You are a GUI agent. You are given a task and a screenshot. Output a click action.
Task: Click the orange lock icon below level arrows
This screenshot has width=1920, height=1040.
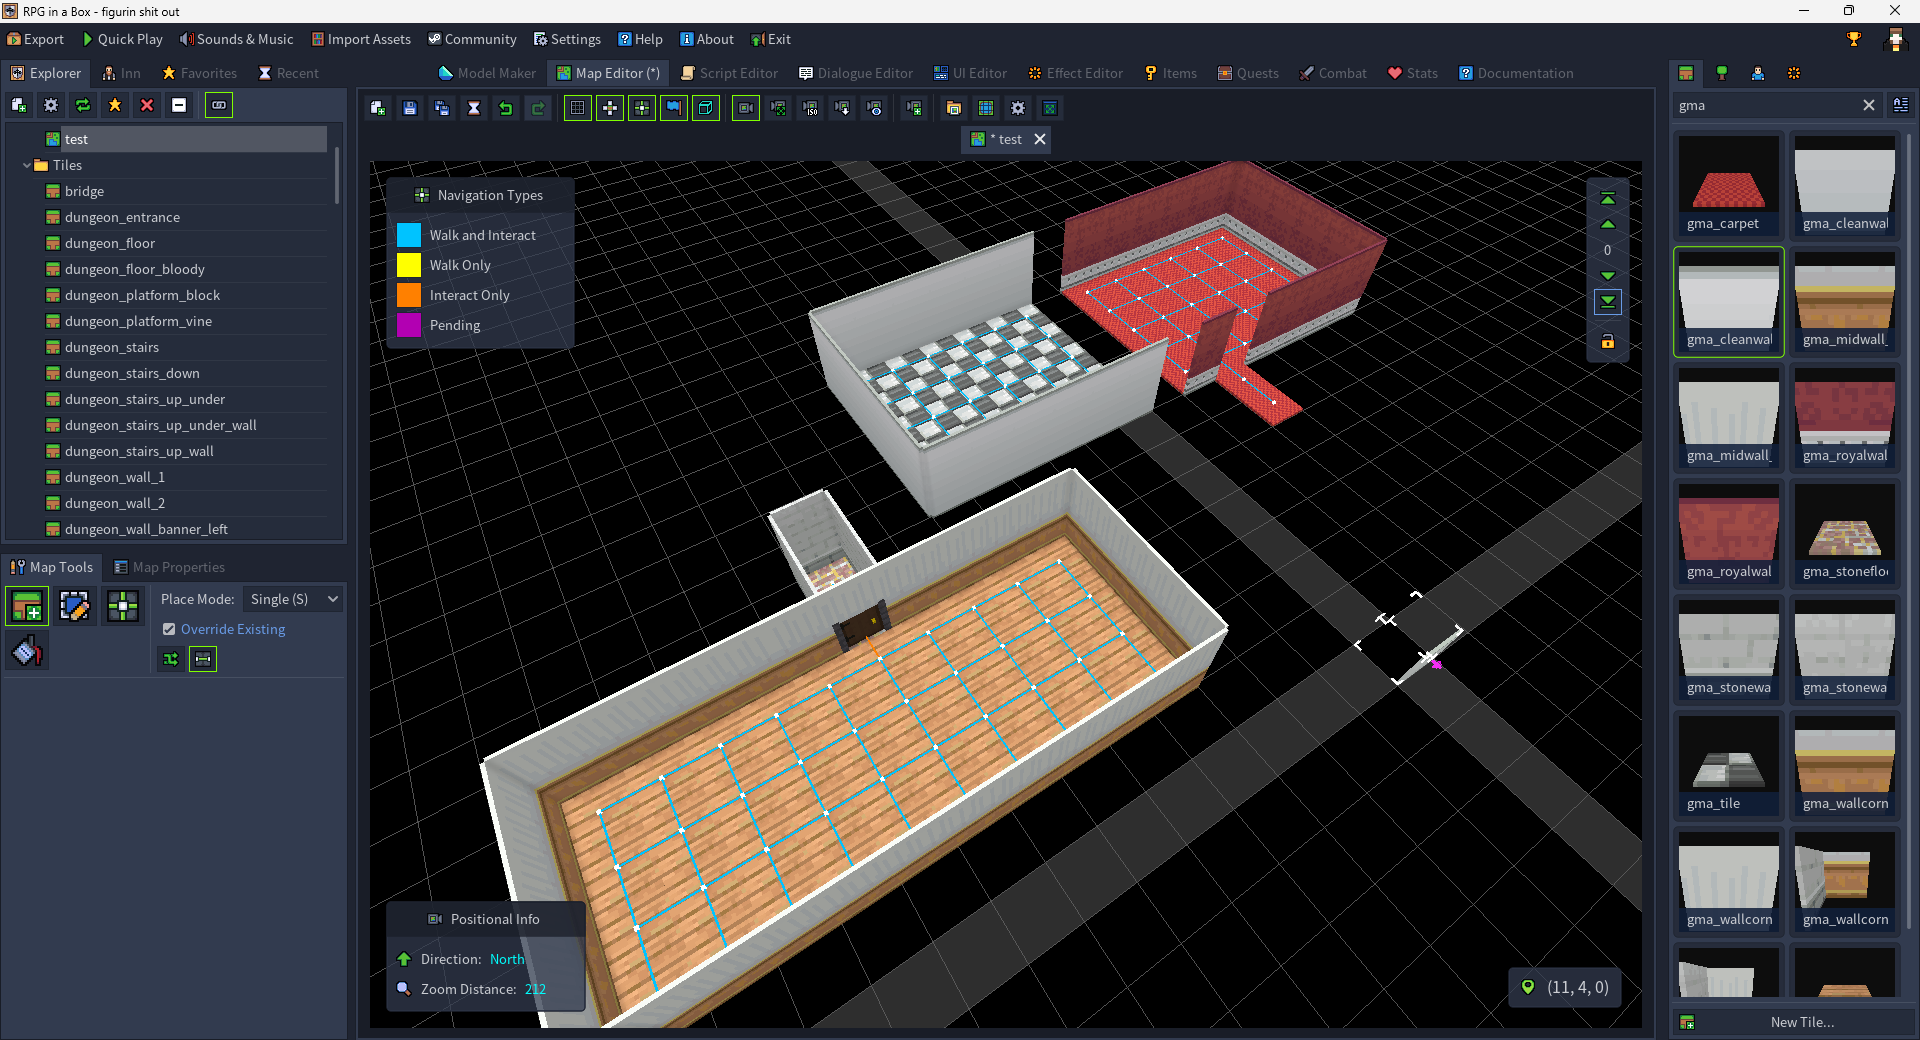tap(1608, 342)
